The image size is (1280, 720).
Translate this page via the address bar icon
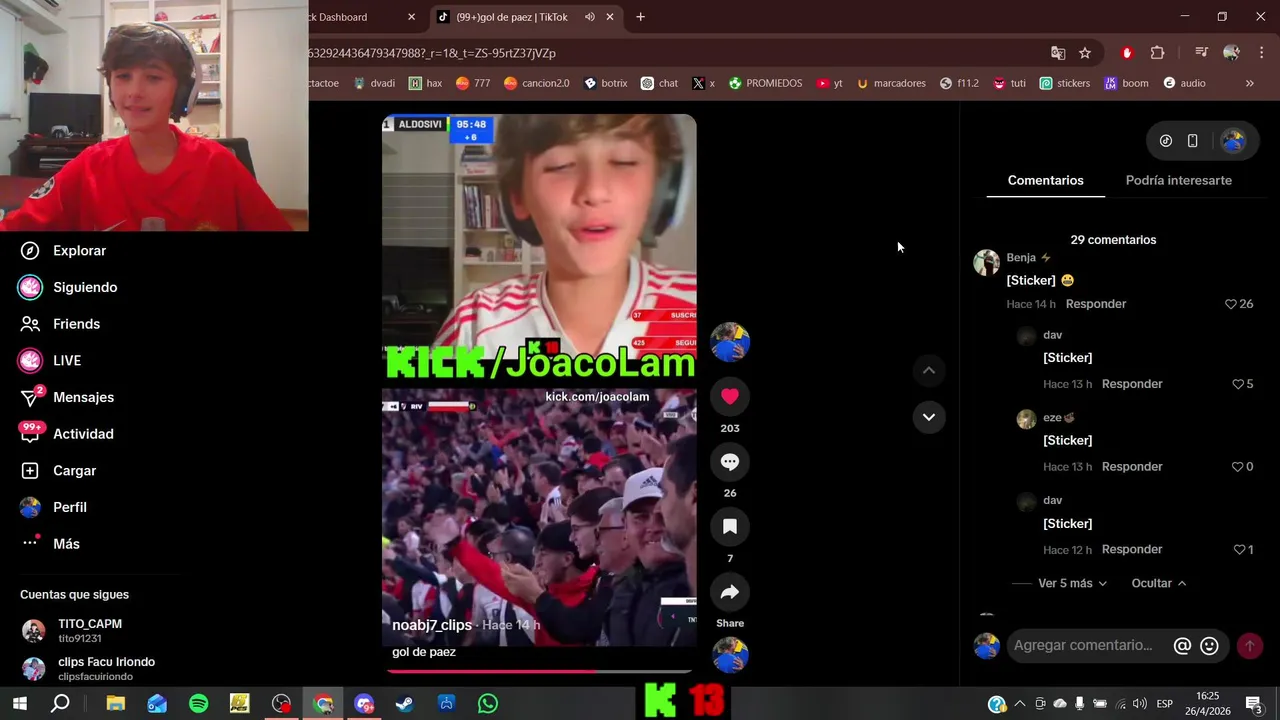tap(1058, 53)
